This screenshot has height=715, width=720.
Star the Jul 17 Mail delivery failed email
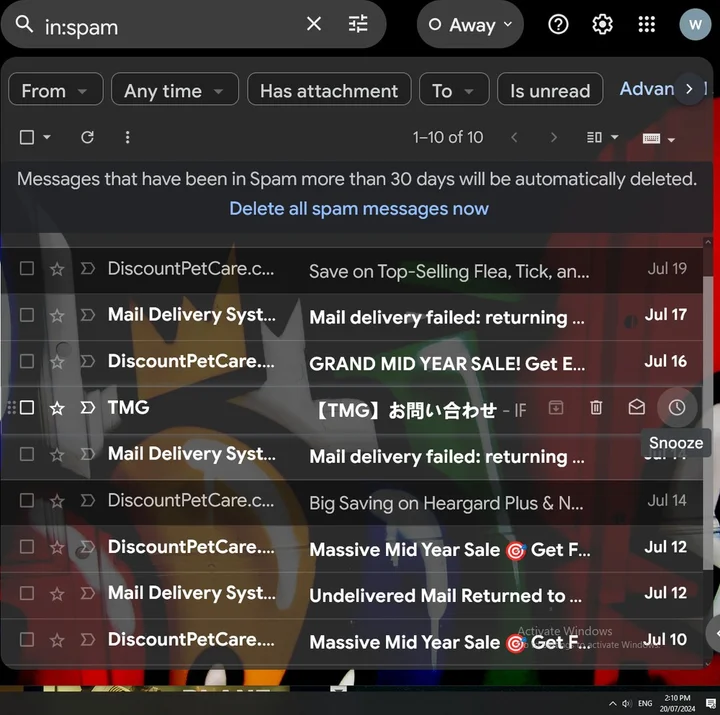pyautogui.click(x=57, y=315)
